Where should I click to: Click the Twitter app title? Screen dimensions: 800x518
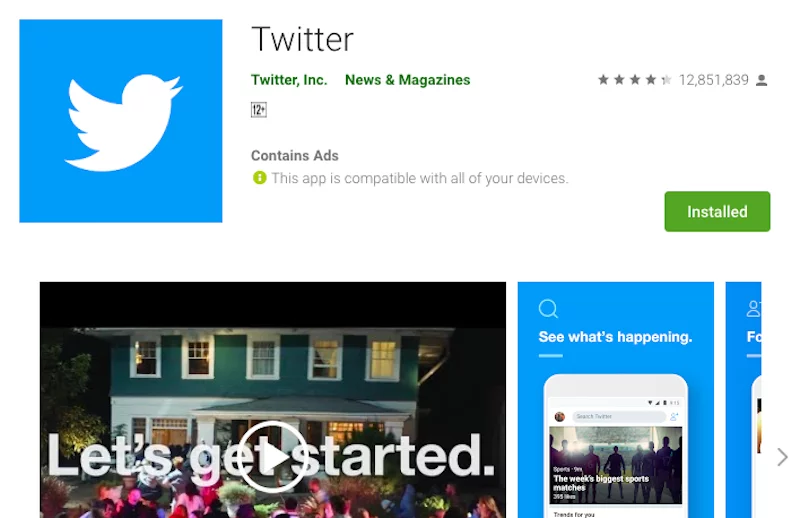(x=303, y=39)
